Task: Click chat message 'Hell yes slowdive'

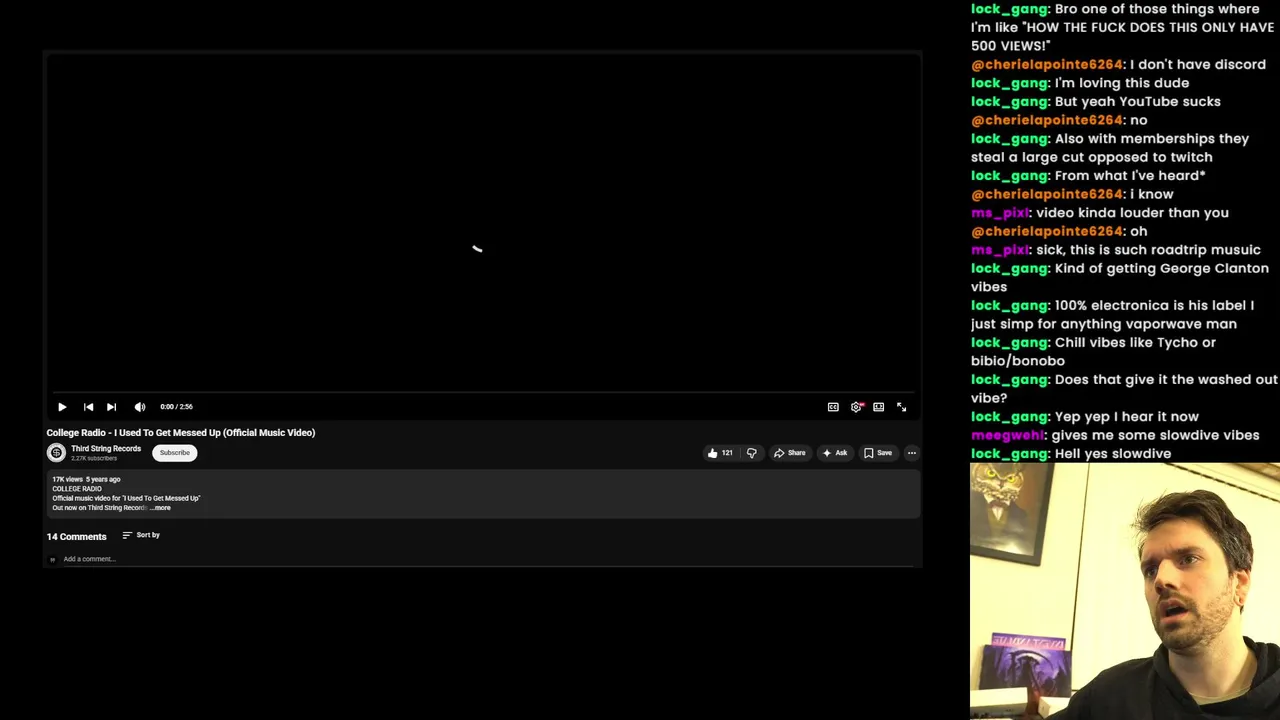Action: pos(1112,454)
